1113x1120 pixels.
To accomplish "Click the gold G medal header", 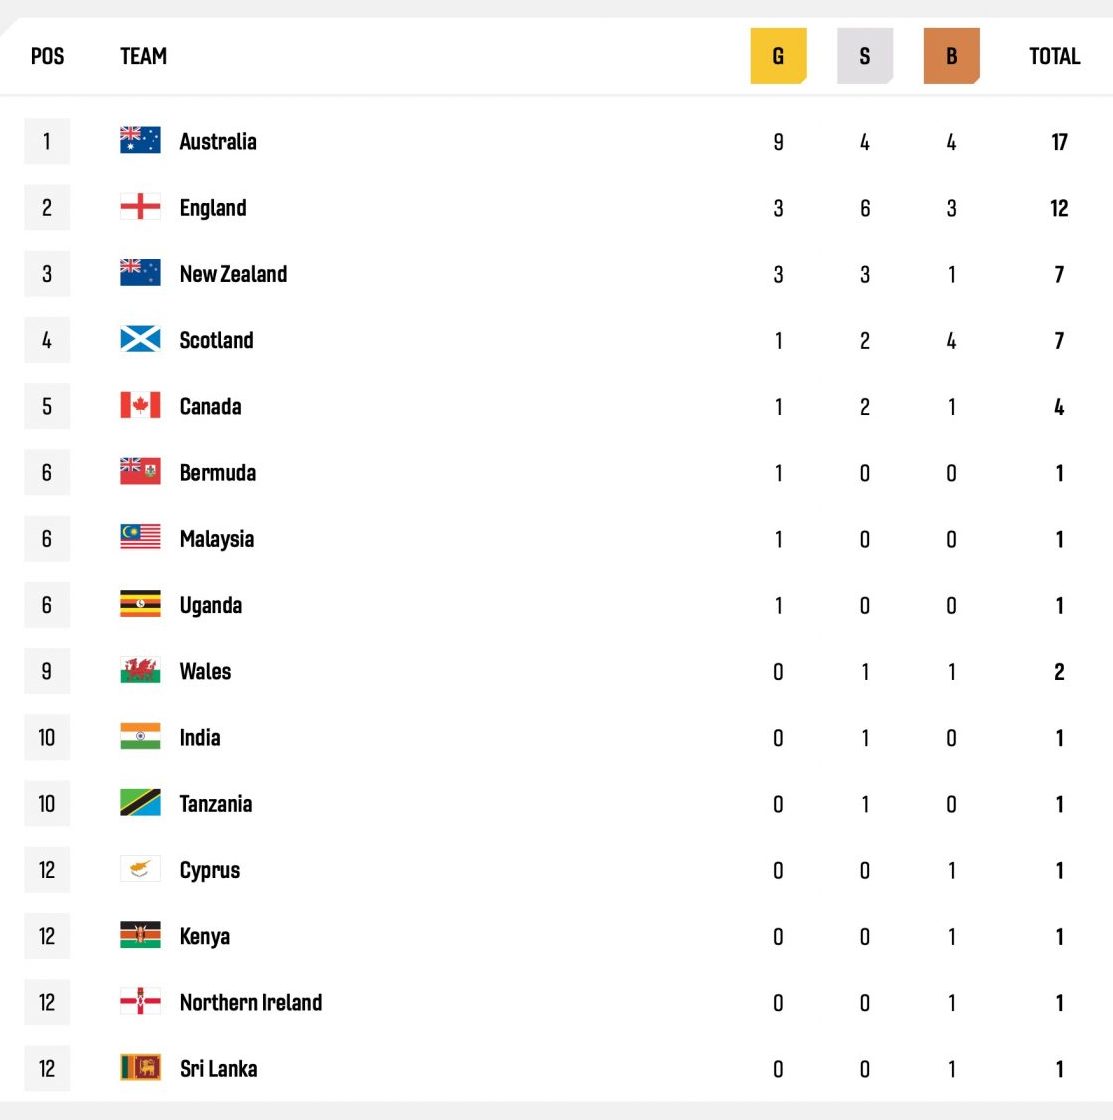I will coord(779,56).
